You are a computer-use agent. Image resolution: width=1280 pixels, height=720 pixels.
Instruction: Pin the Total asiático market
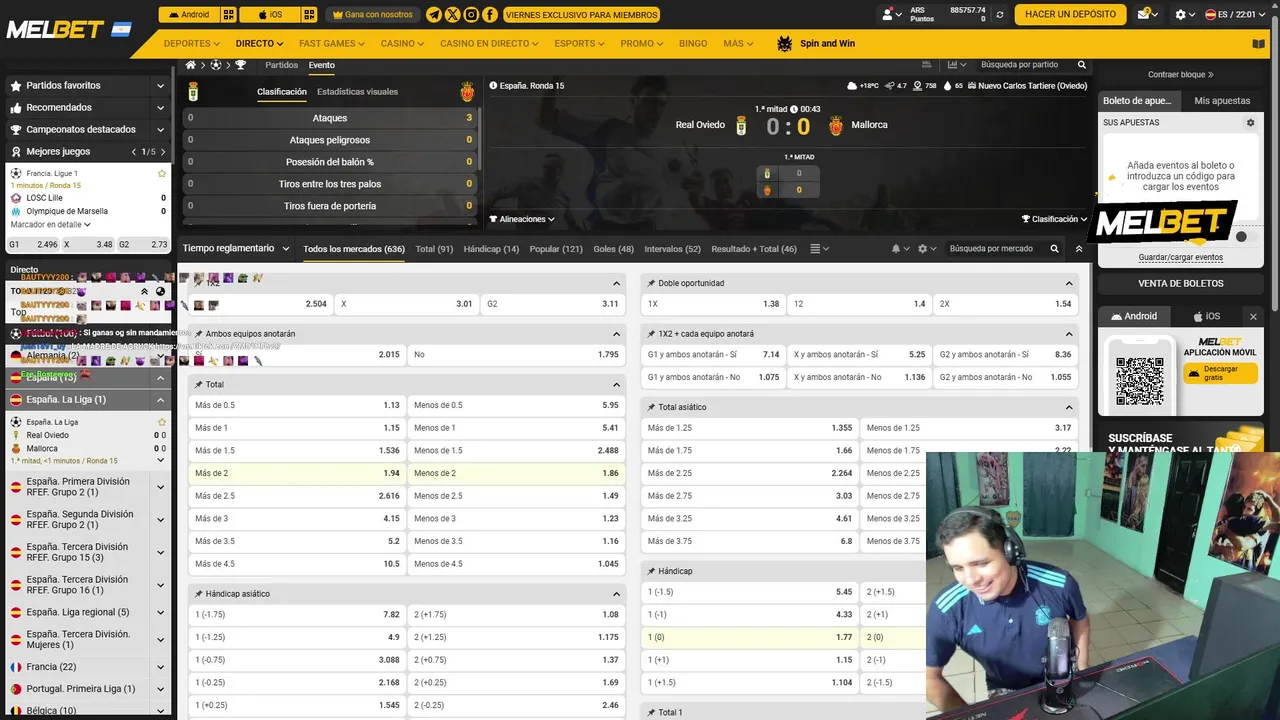tap(651, 407)
